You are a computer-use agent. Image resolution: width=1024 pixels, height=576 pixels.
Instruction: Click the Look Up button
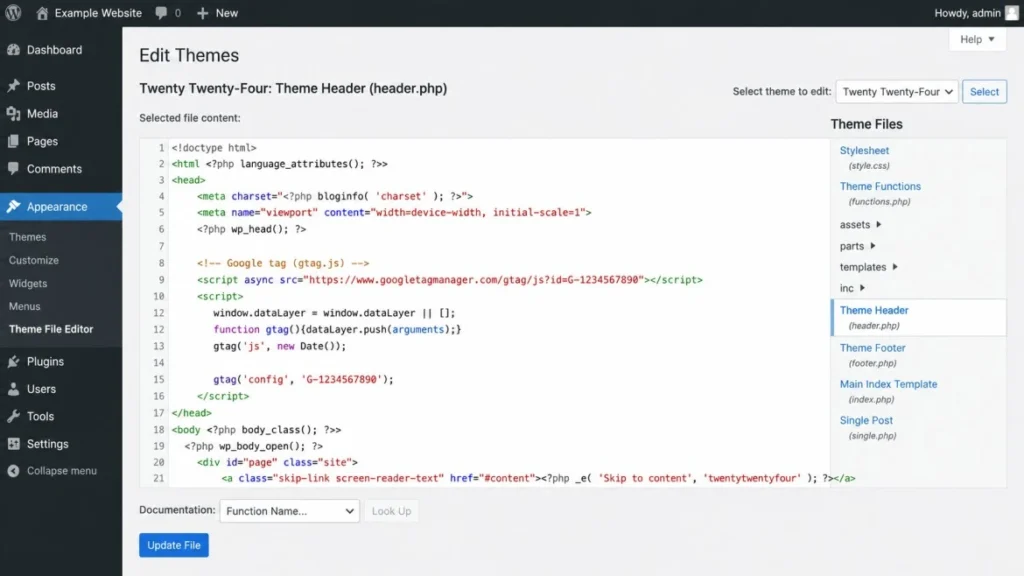click(391, 511)
